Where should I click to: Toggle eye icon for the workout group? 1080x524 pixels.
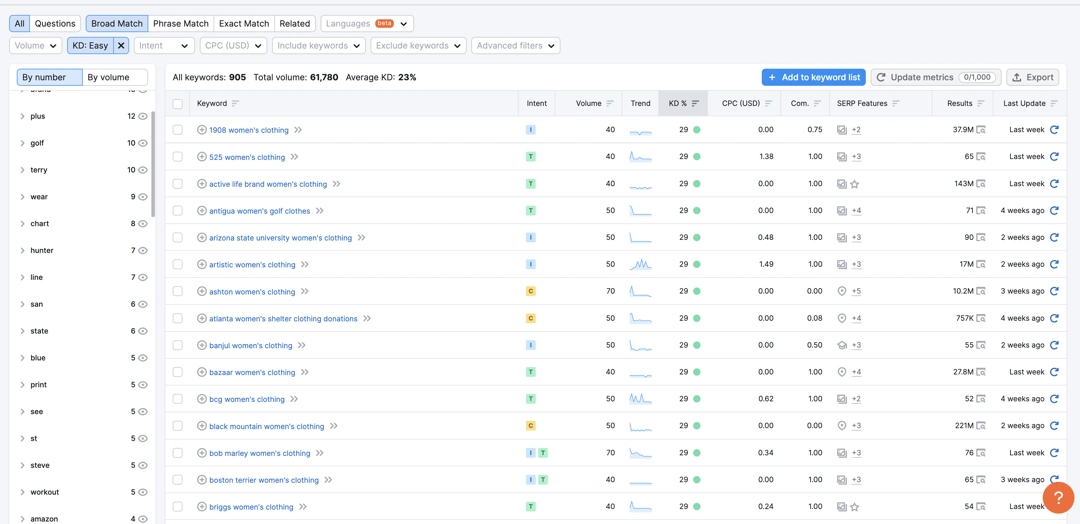click(143, 492)
